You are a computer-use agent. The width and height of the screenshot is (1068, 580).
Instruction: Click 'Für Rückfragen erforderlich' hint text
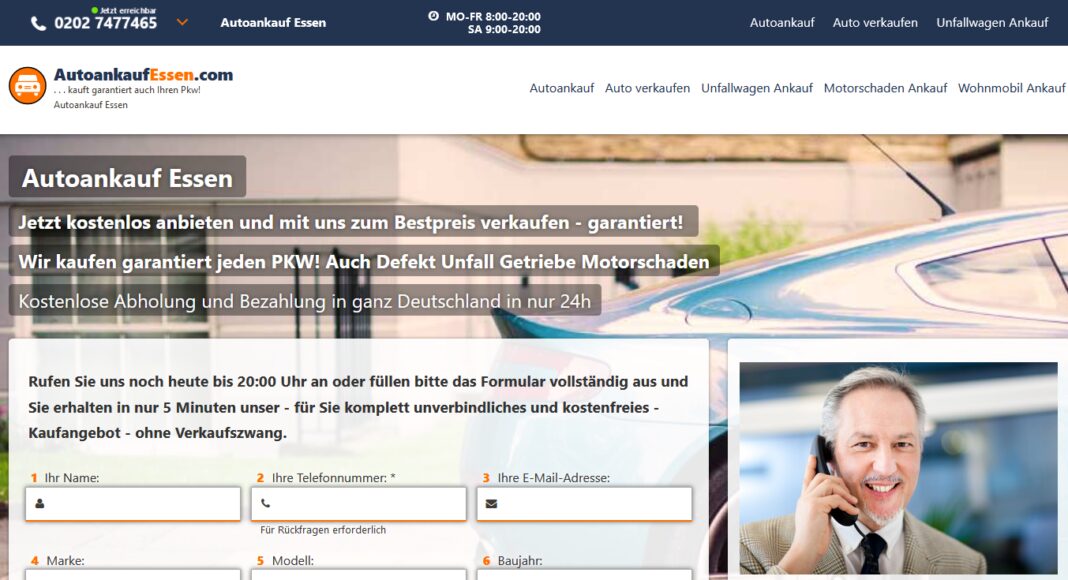coord(323,530)
